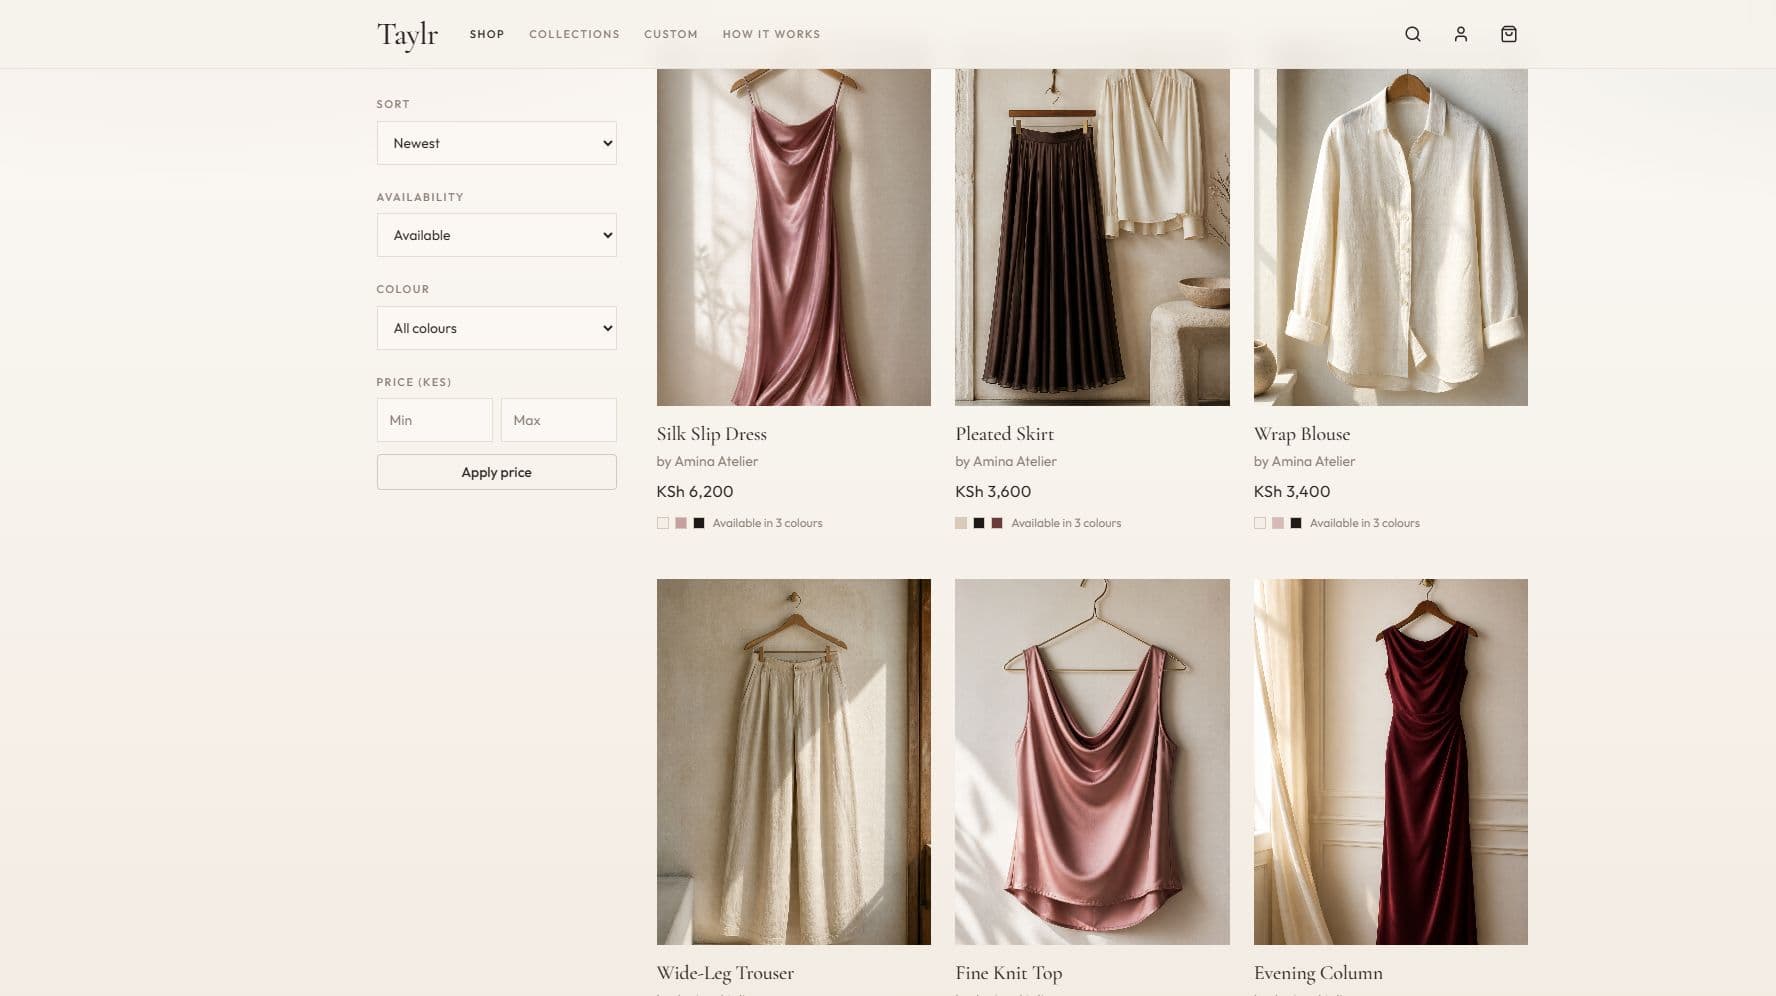Open the Wrap Blouse product image
Image resolution: width=1776 pixels, height=996 pixels.
pos(1390,237)
